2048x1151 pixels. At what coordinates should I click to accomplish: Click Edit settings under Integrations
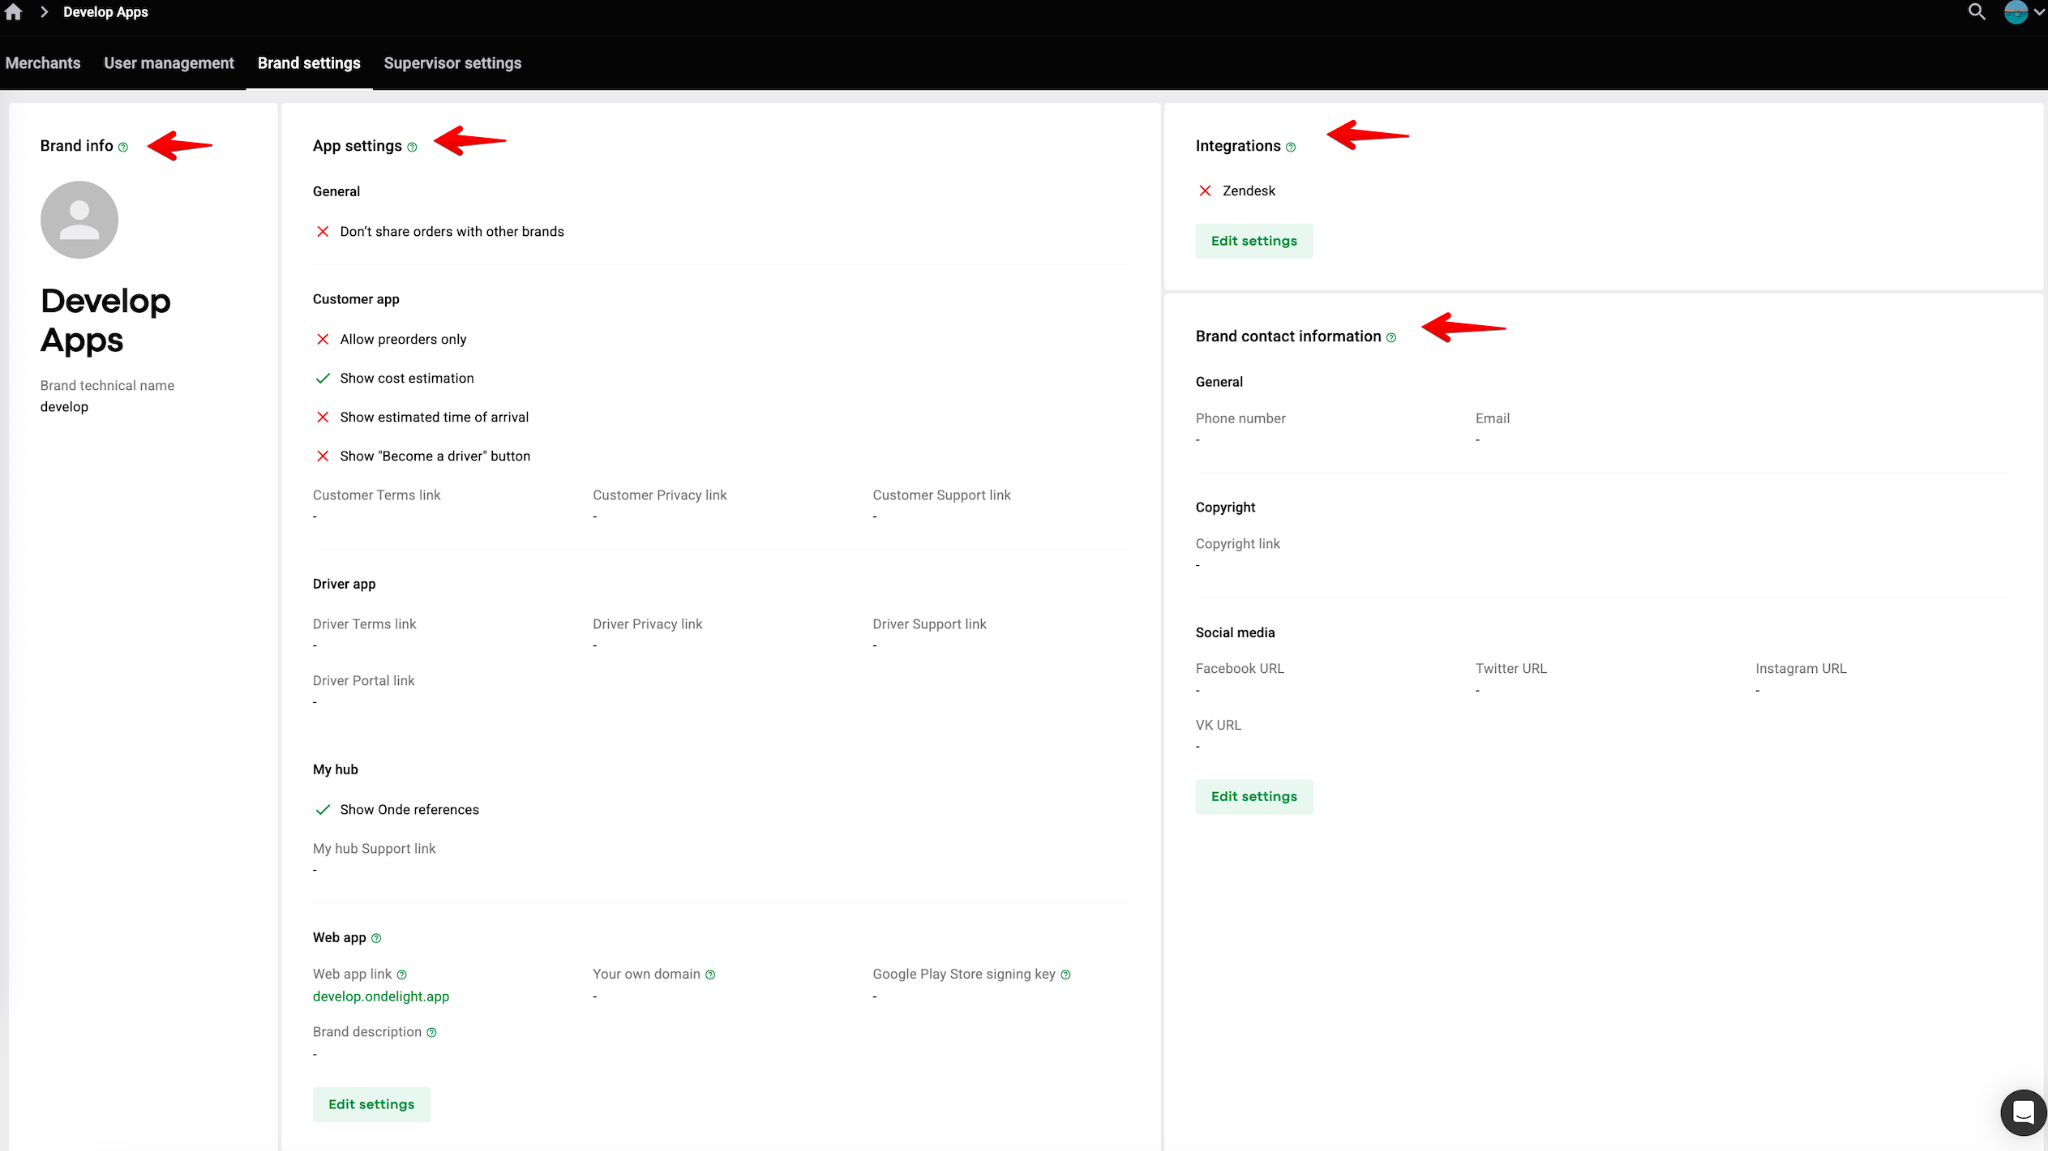[1253, 241]
